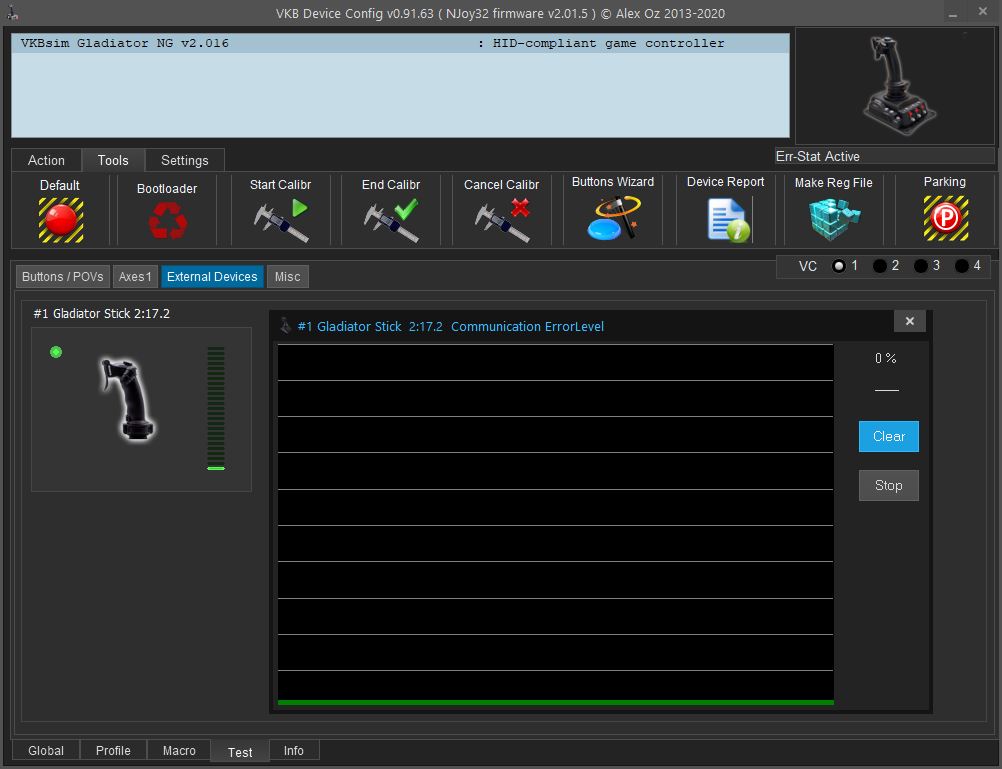Select VC radio option 2
The height and width of the screenshot is (769, 1002).
coord(880,266)
